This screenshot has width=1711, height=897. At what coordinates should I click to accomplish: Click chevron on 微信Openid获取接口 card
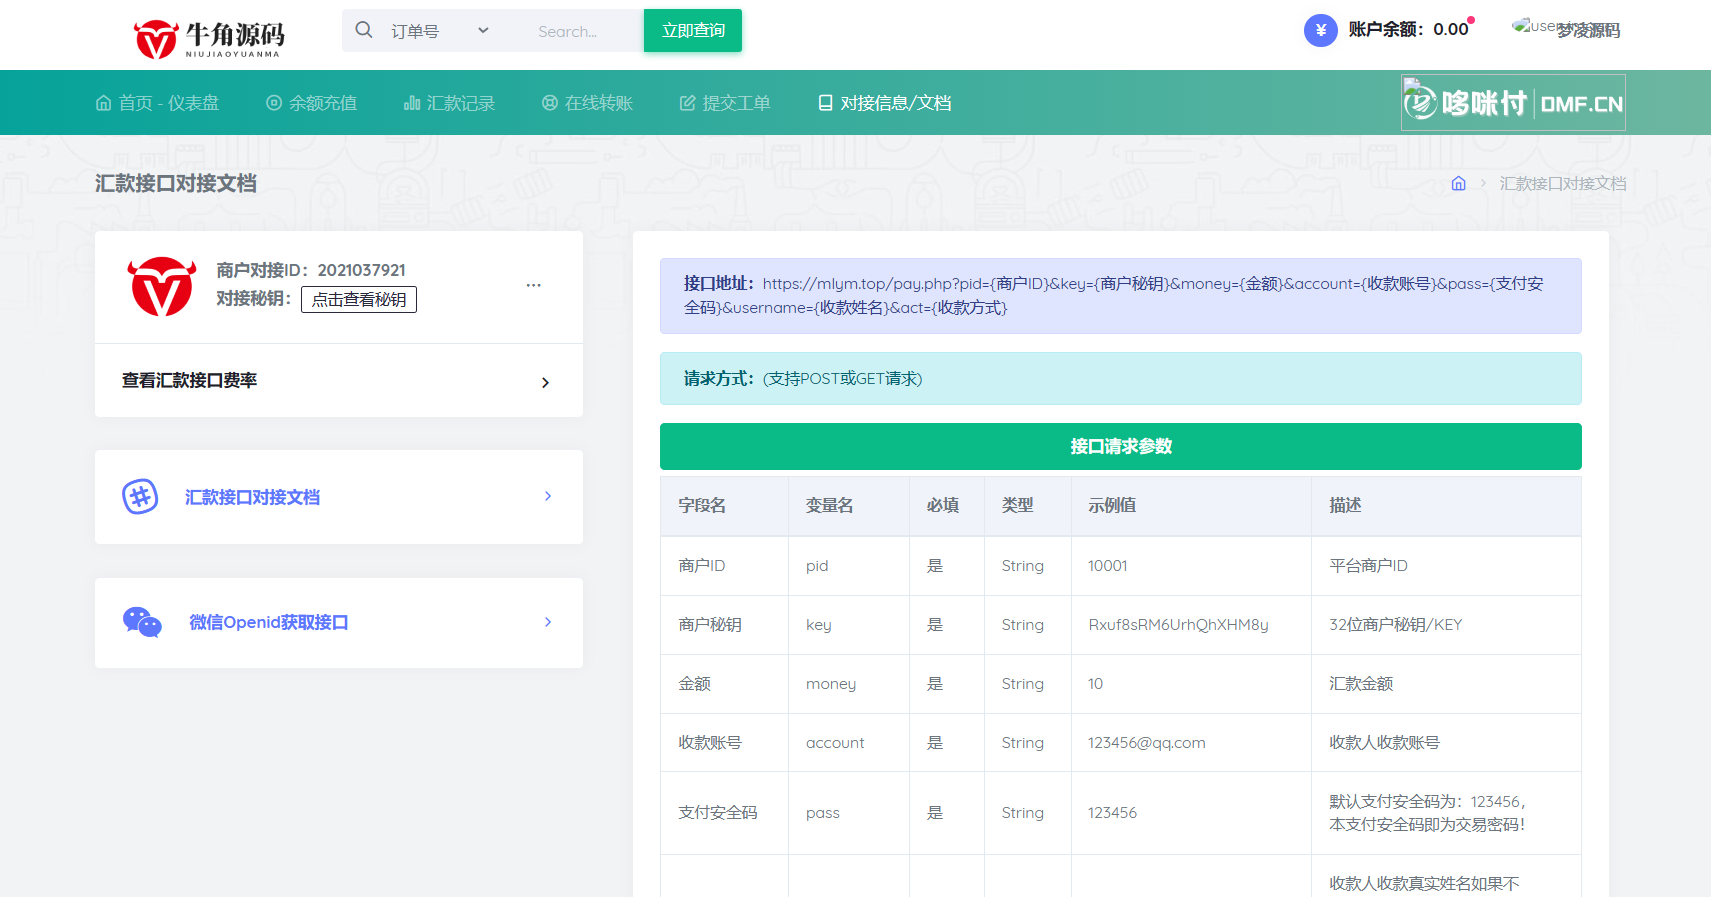point(548,622)
